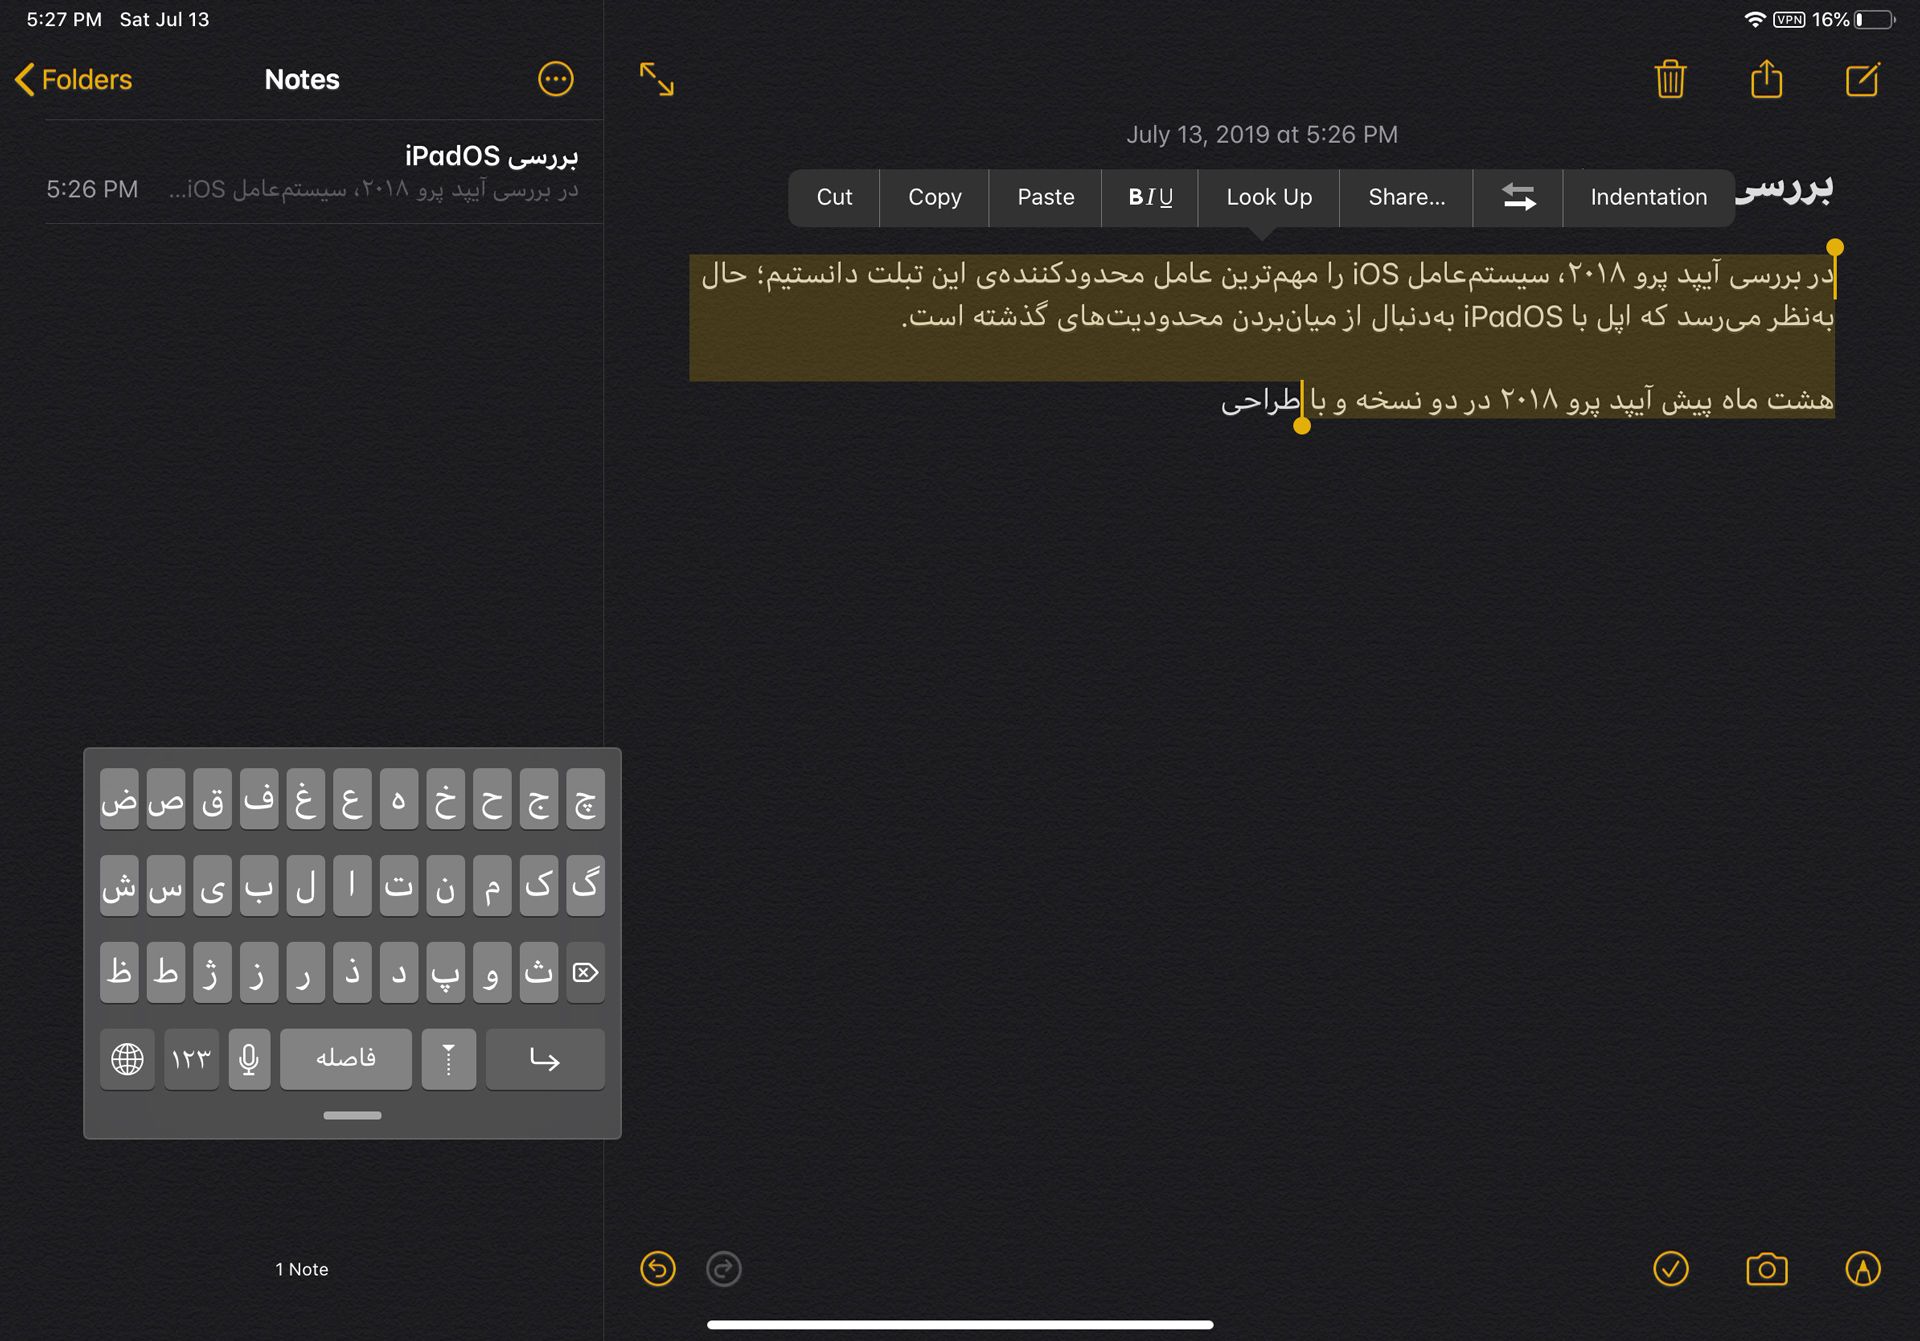Create a new note with compose icon
Screen dimensions: 1920x1341
coord(1862,79)
